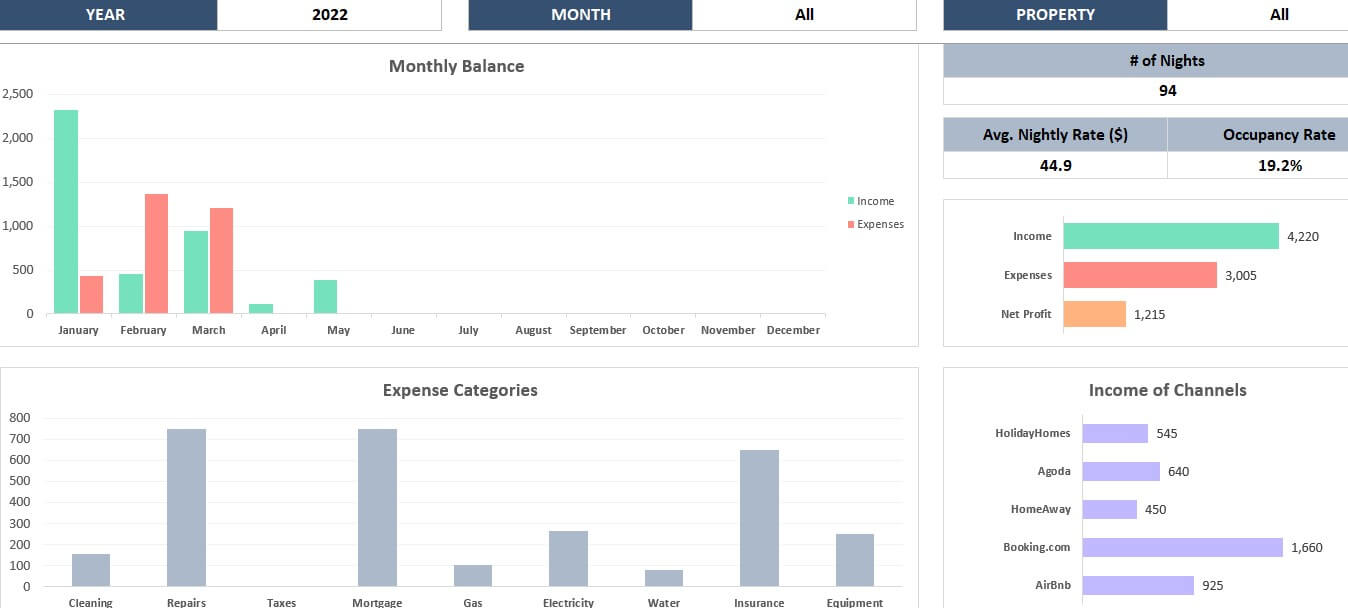Click the Taxes category label

[282, 602]
